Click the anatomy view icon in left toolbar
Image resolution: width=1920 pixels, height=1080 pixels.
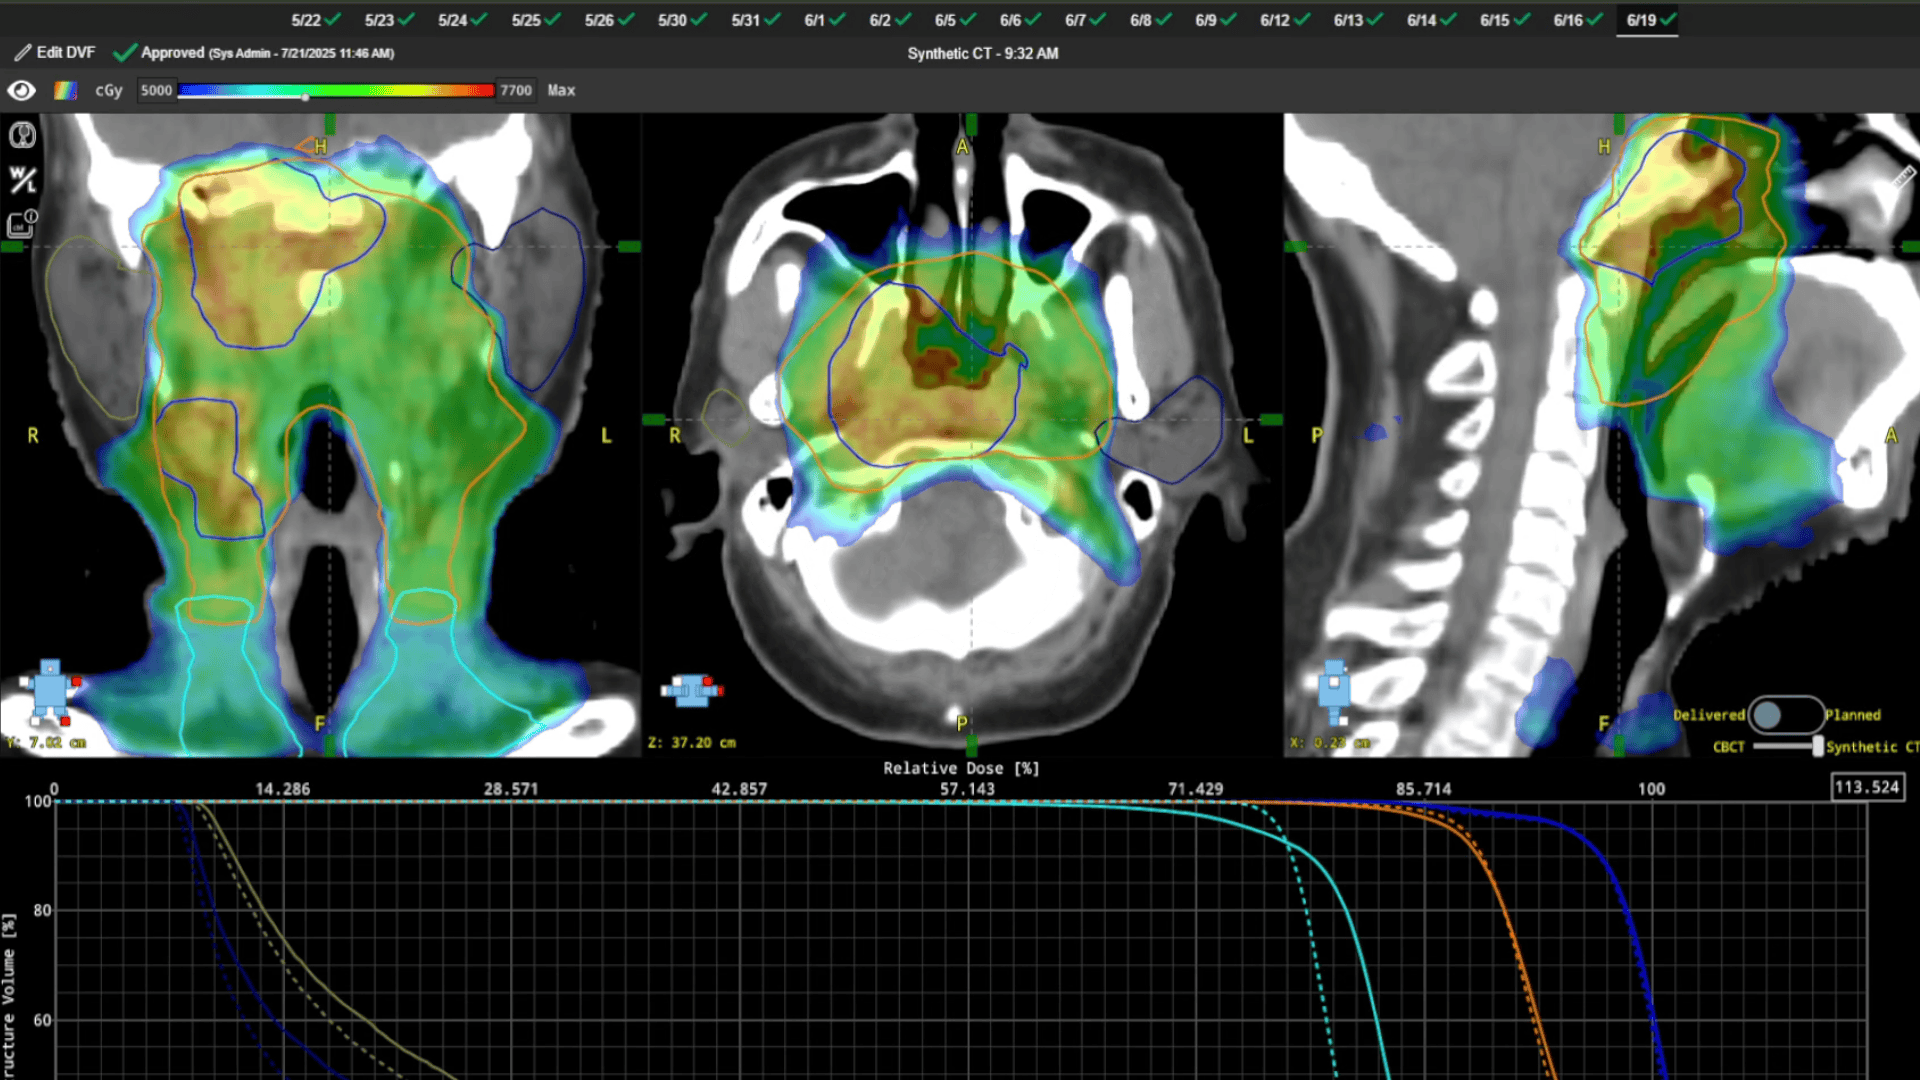[22, 135]
